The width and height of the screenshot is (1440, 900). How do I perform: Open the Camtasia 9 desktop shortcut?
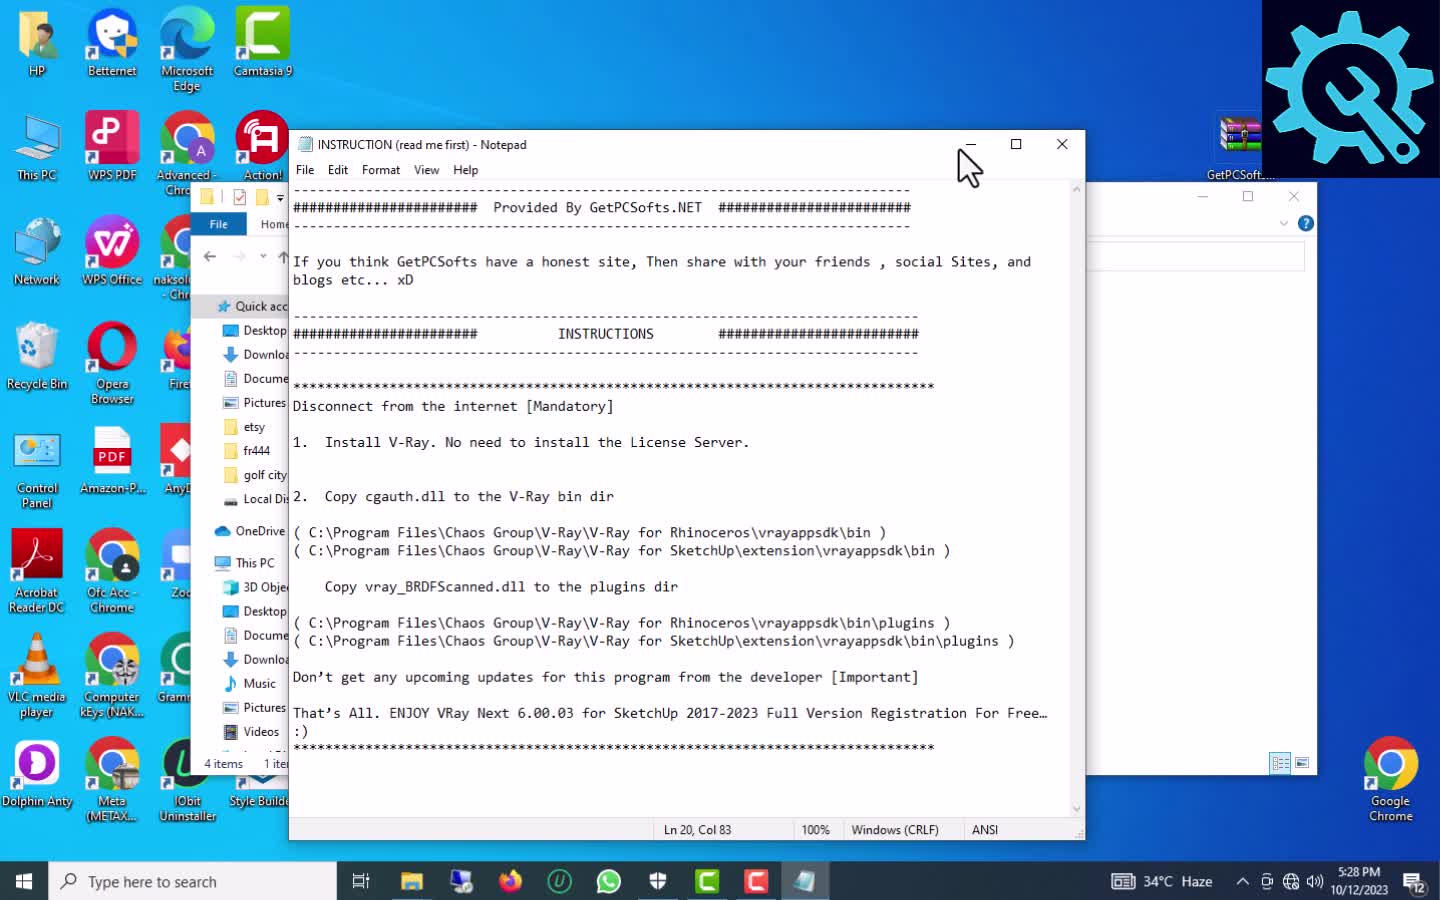[262, 42]
